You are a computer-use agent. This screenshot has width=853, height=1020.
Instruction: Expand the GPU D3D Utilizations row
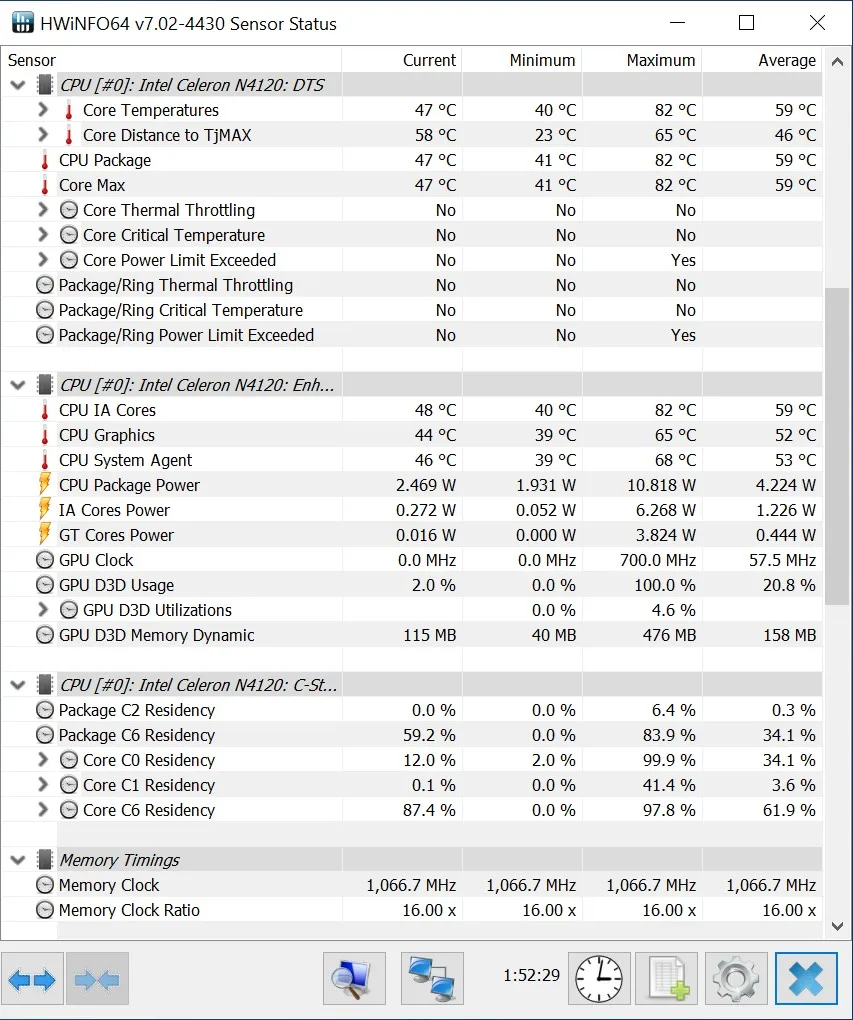tap(42, 610)
